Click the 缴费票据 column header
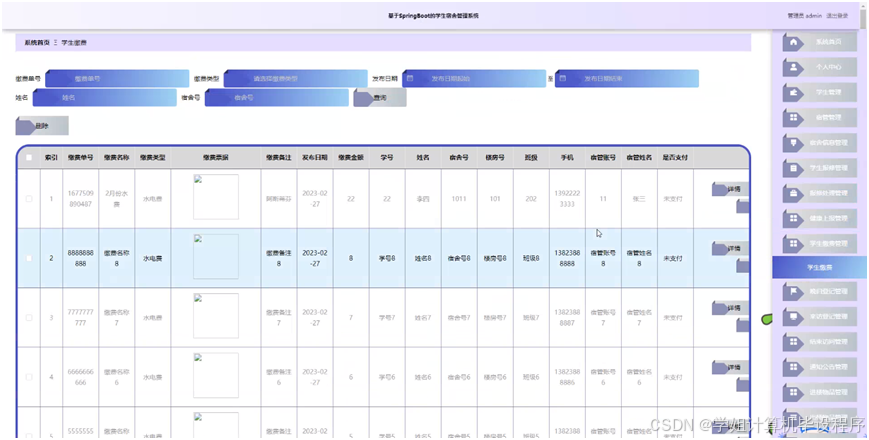The height and width of the screenshot is (440, 869). pos(216,157)
